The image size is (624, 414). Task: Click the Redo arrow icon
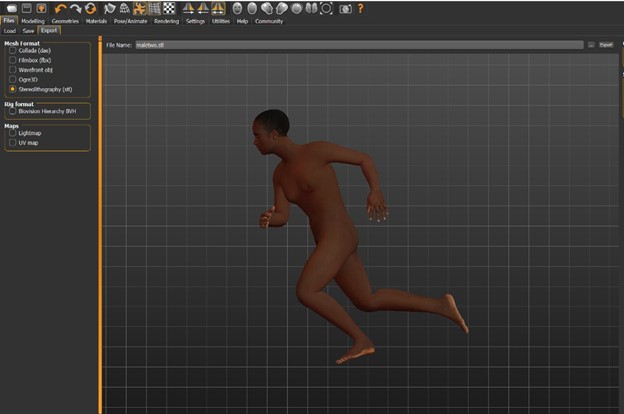pyautogui.click(x=75, y=8)
